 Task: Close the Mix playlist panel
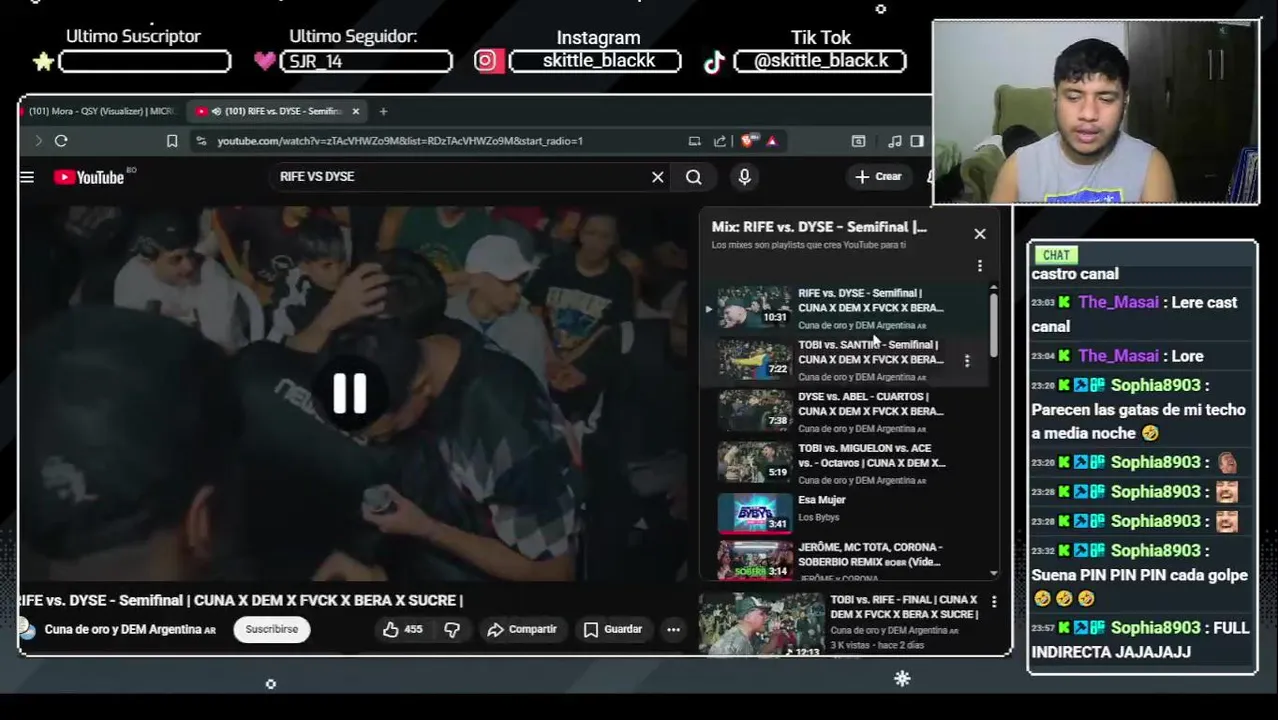980,234
